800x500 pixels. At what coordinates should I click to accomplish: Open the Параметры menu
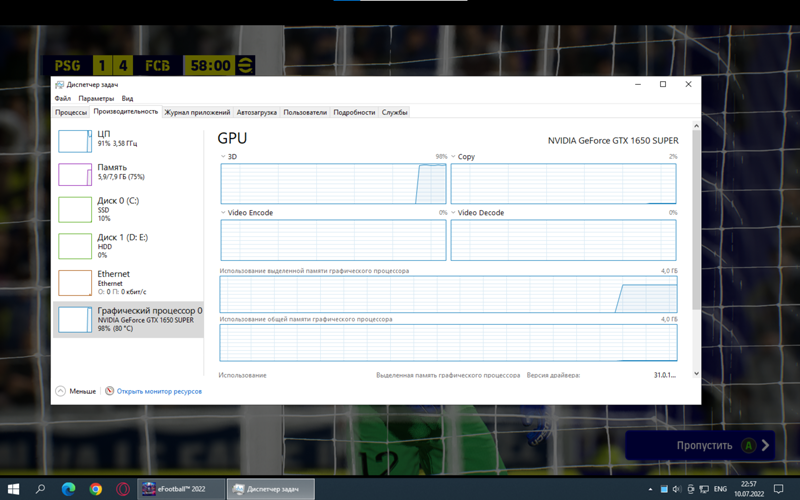[96, 99]
